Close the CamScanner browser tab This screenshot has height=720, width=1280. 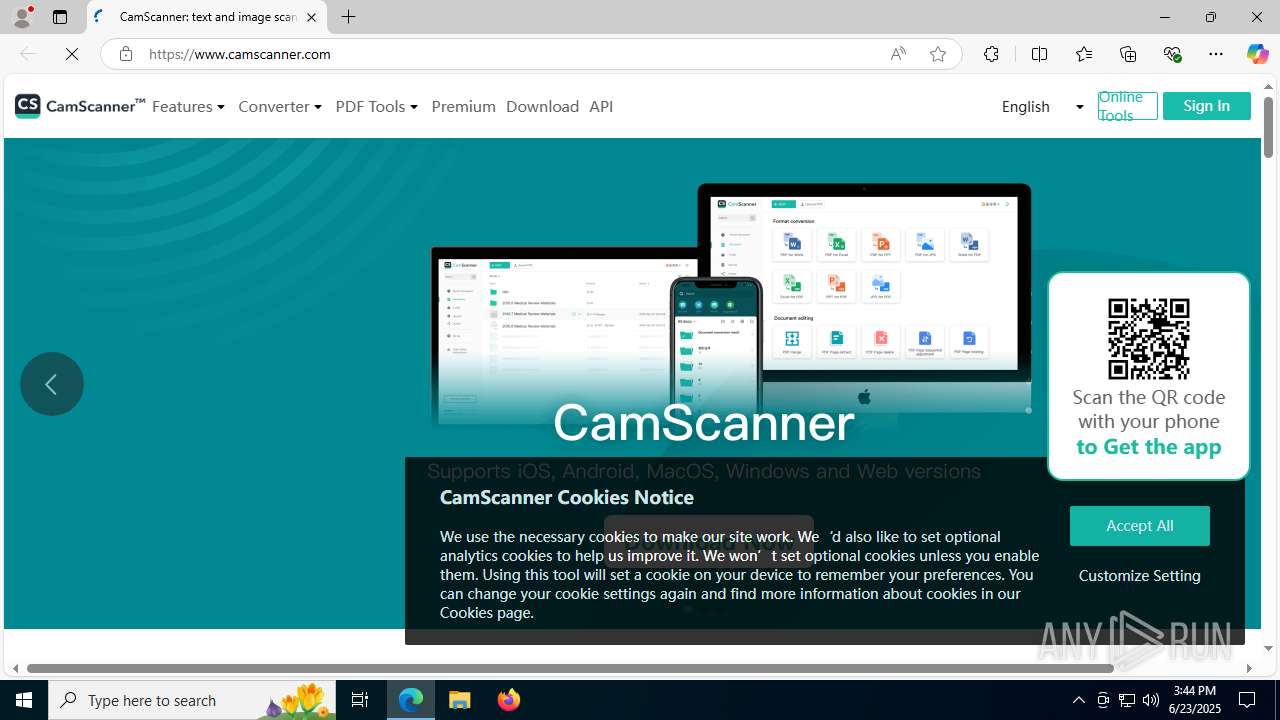[x=311, y=17]
